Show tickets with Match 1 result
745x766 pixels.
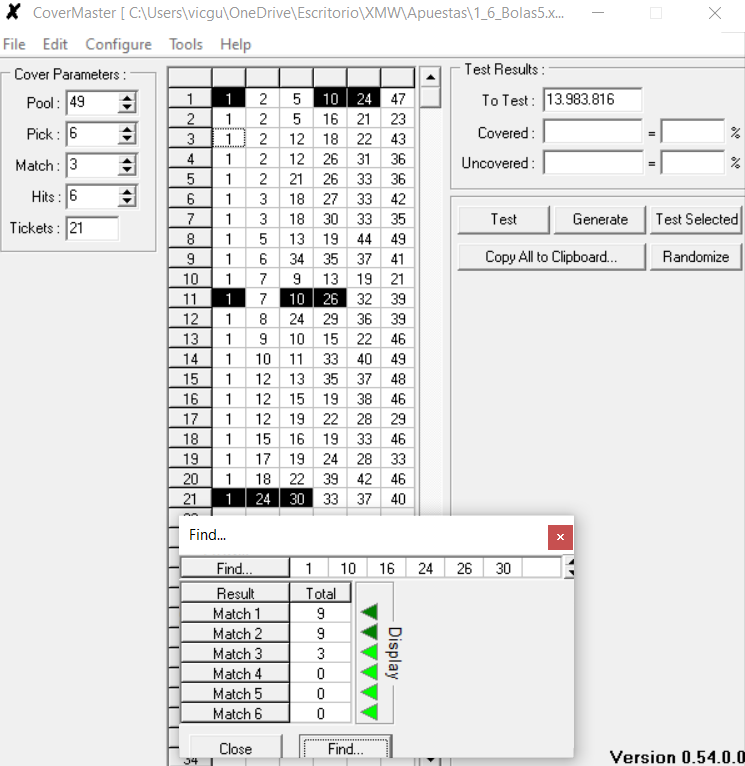pyautogui.click(x=369, y=613)
